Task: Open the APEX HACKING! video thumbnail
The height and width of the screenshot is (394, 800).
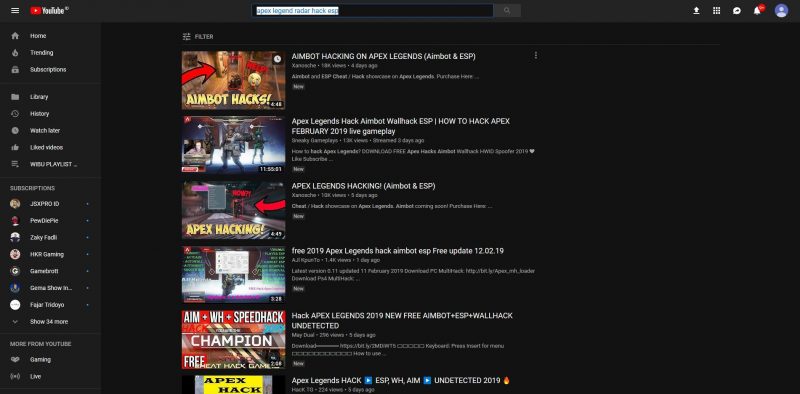Action: pyautogui.click(x=234, y=210)
